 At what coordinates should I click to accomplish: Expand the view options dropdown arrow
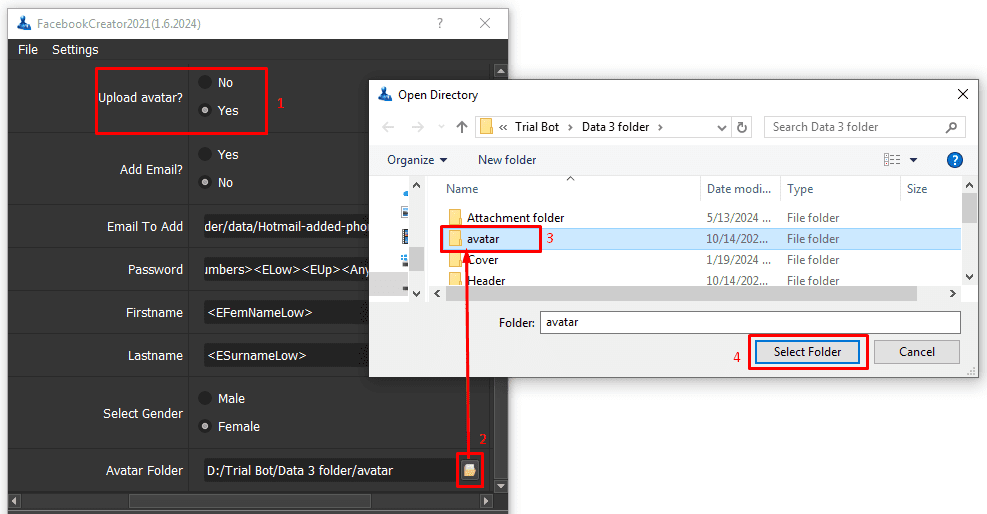(913, 160)
